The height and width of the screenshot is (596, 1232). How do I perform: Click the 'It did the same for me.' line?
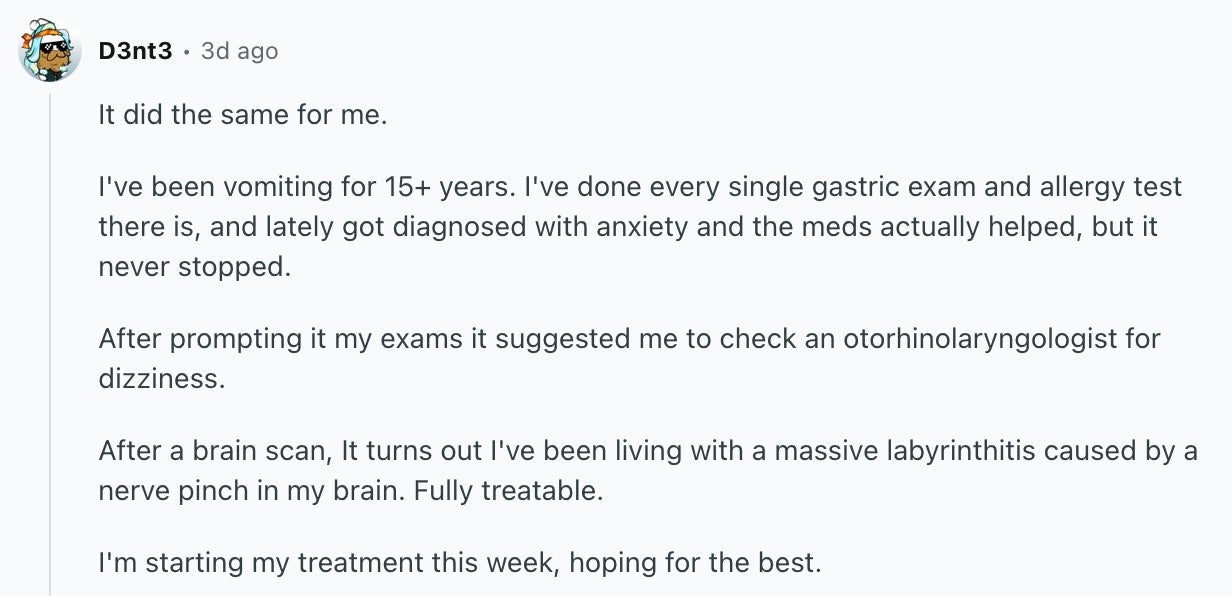pos(242,115)
